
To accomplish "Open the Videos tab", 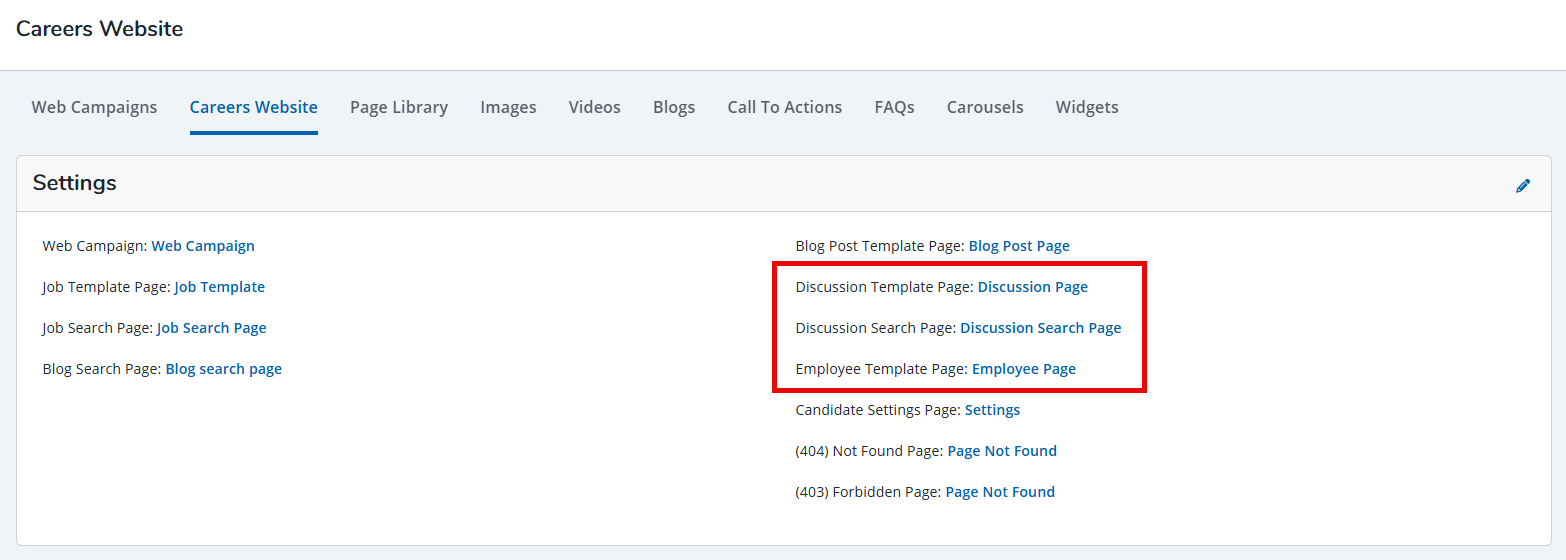I will tap(594, 107).
